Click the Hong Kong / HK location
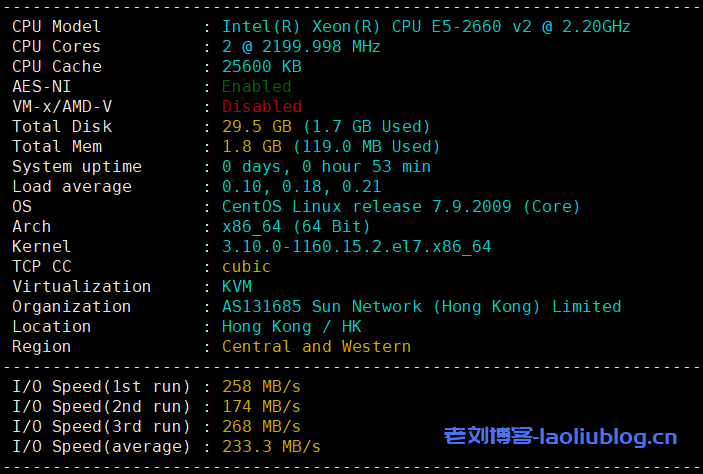 point(291,327)
